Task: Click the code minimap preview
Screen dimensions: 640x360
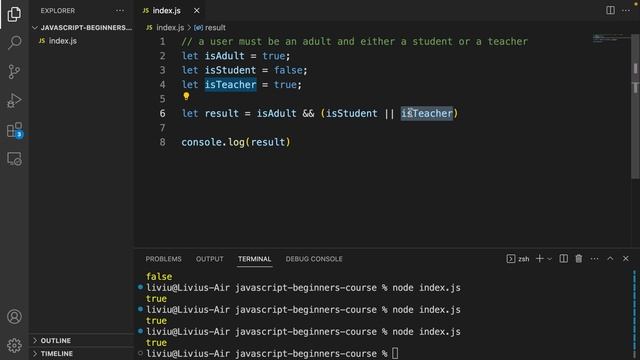Action: click(x=610, y=39)
